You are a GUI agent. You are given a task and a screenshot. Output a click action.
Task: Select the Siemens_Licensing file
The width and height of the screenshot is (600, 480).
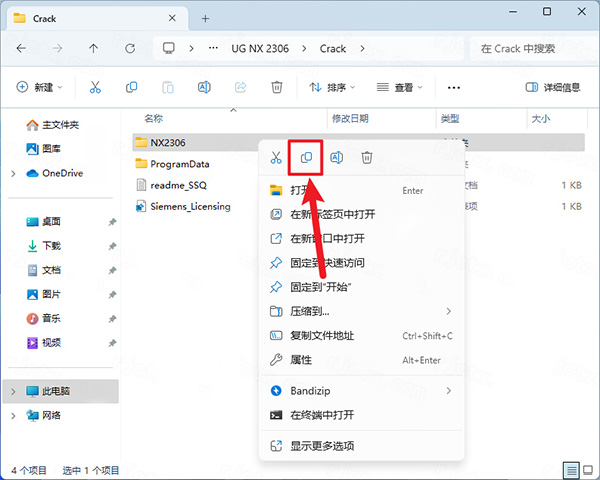click(x=183, y=206)
